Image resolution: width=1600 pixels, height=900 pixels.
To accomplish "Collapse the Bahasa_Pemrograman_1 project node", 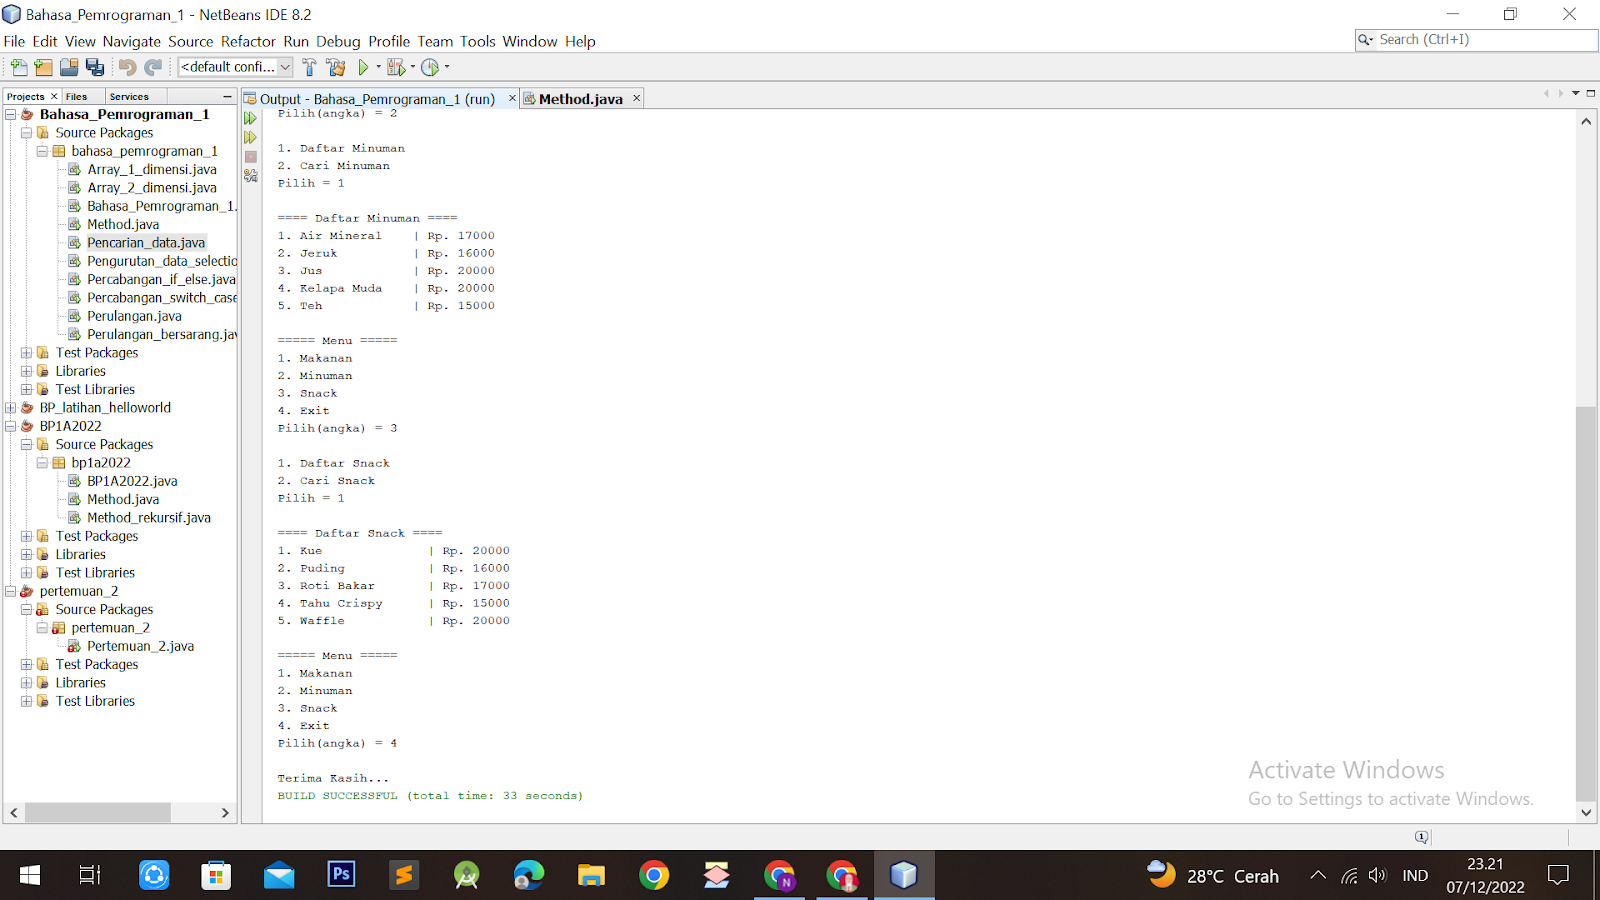I will pos(11,114).
